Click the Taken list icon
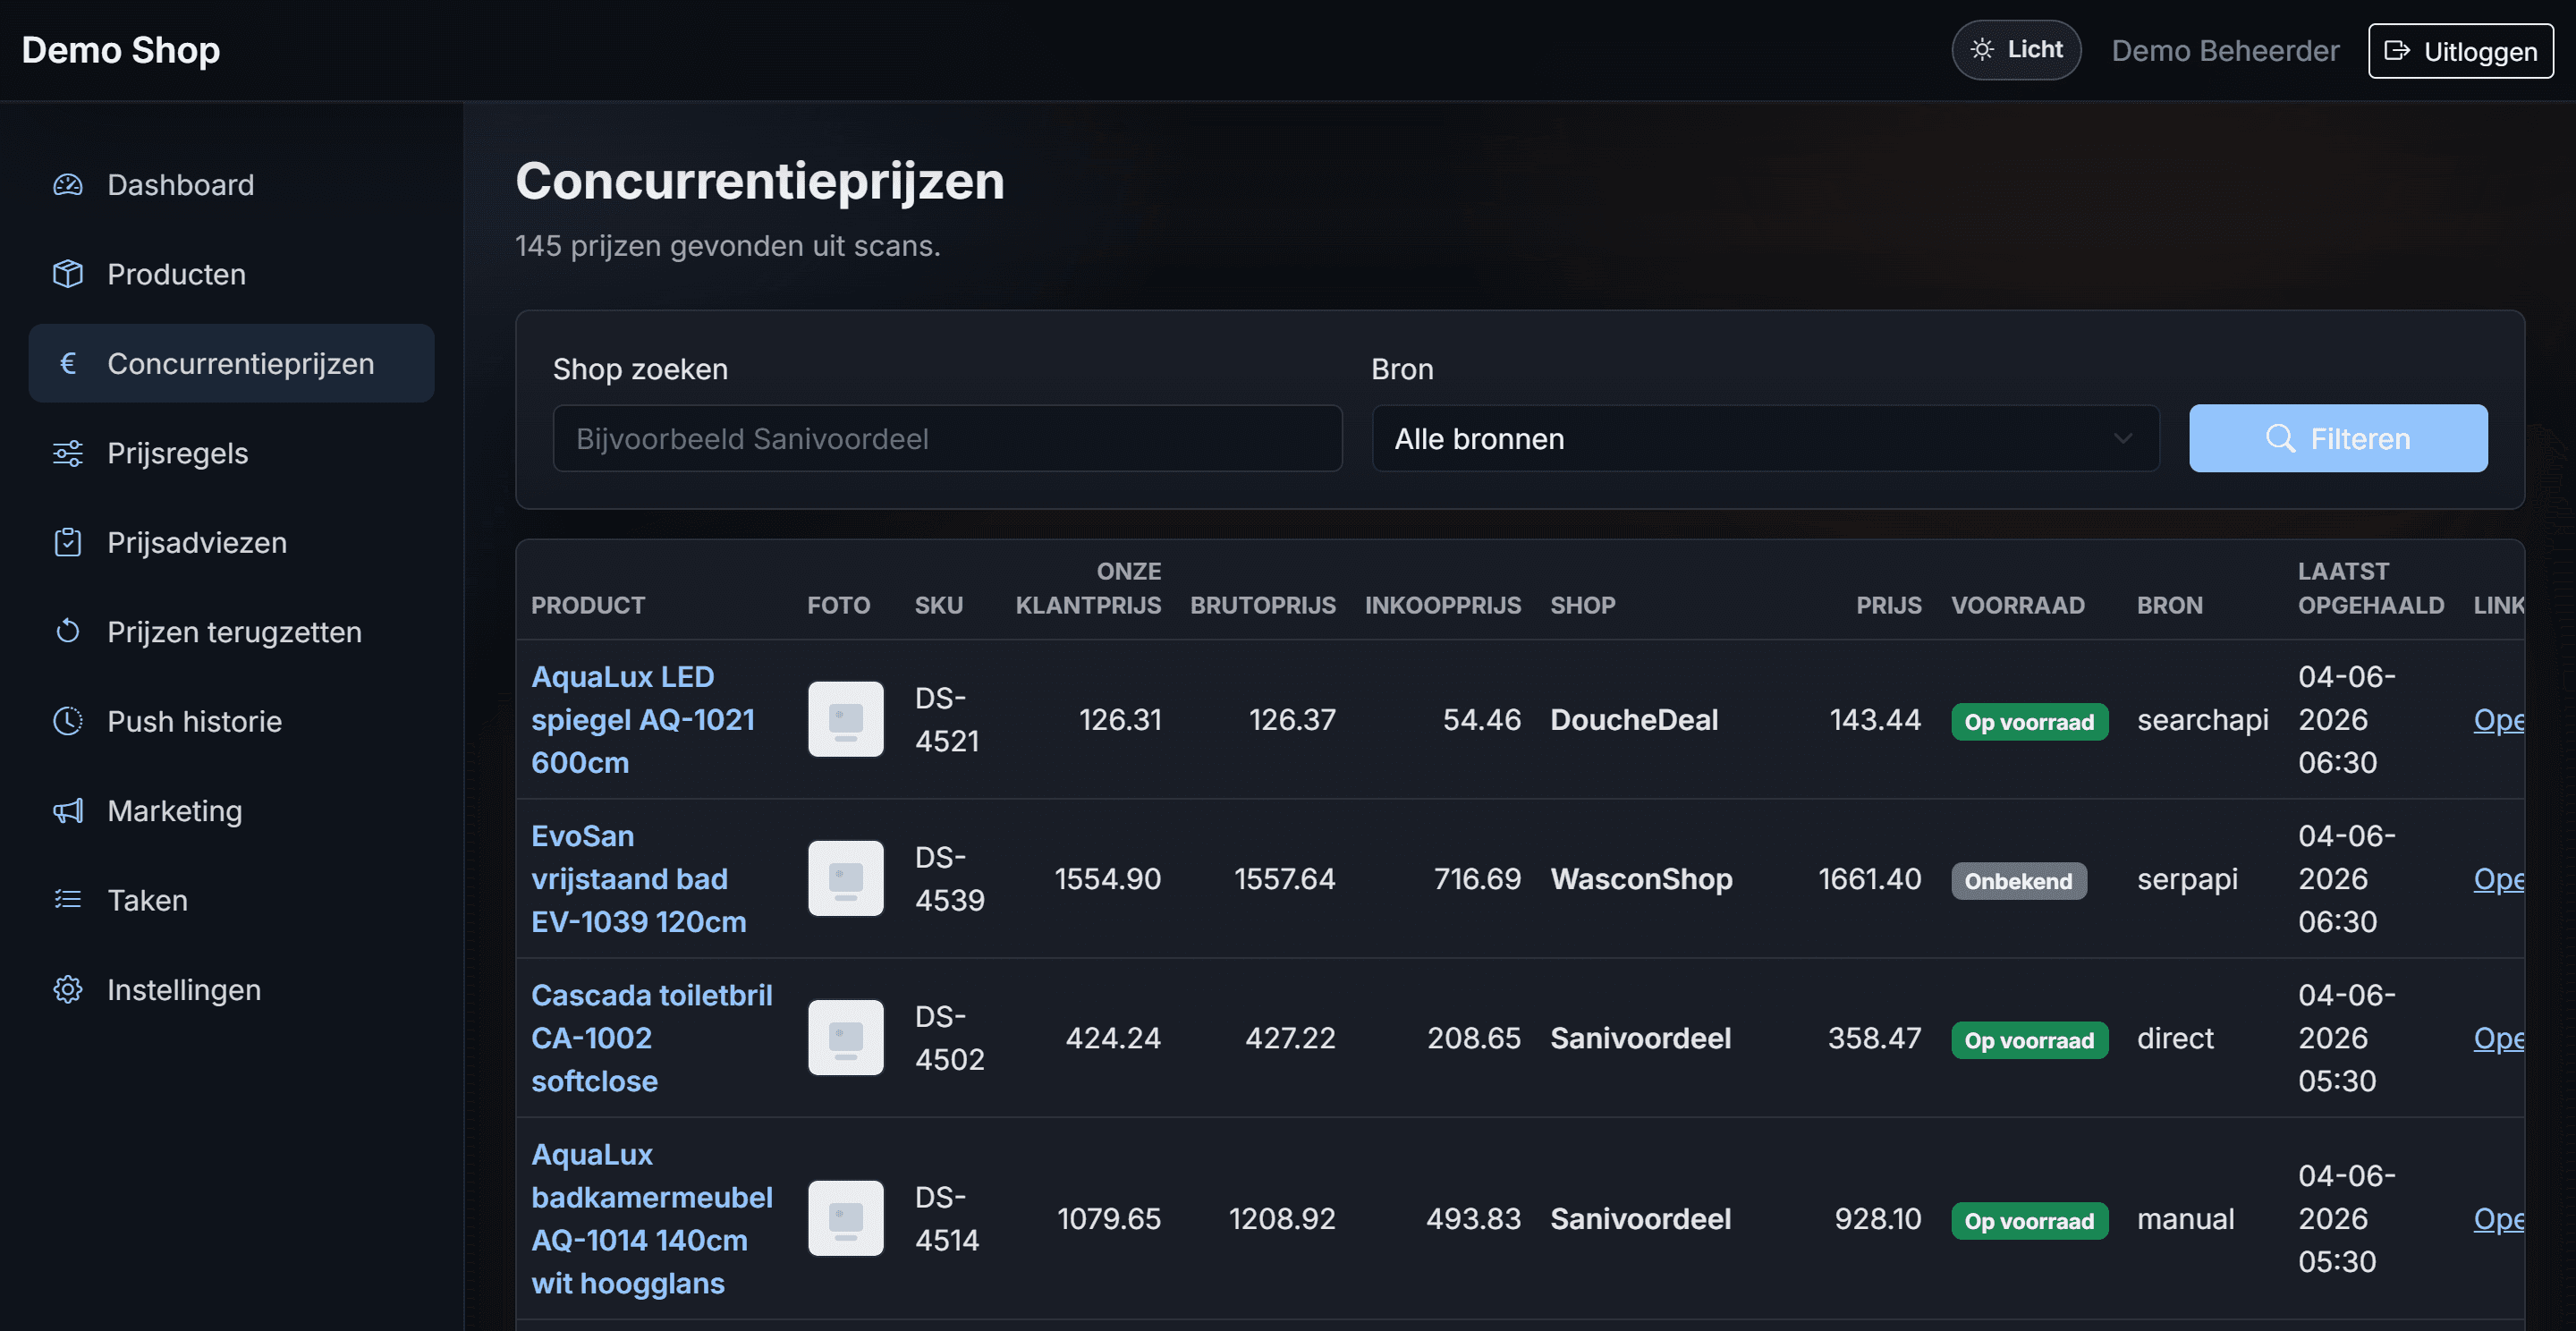This screenshot has width=2576, height=1331. coord(68,900)
